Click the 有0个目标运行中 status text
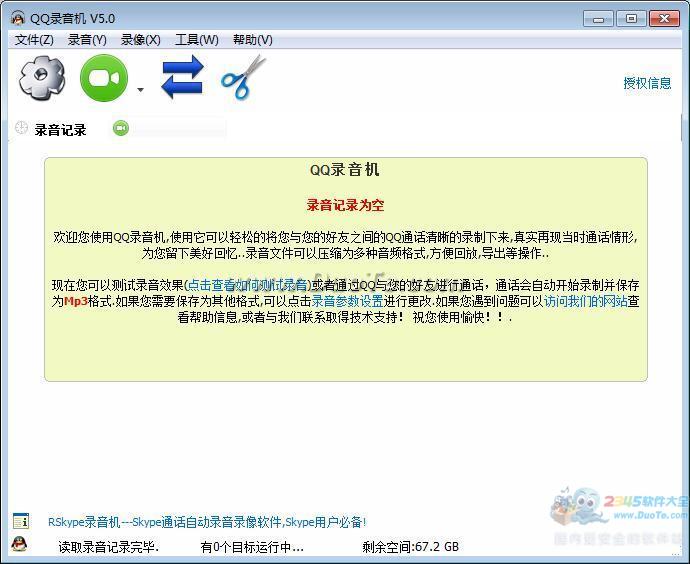The width and height of the screenshot is (690, 564). 252,547
